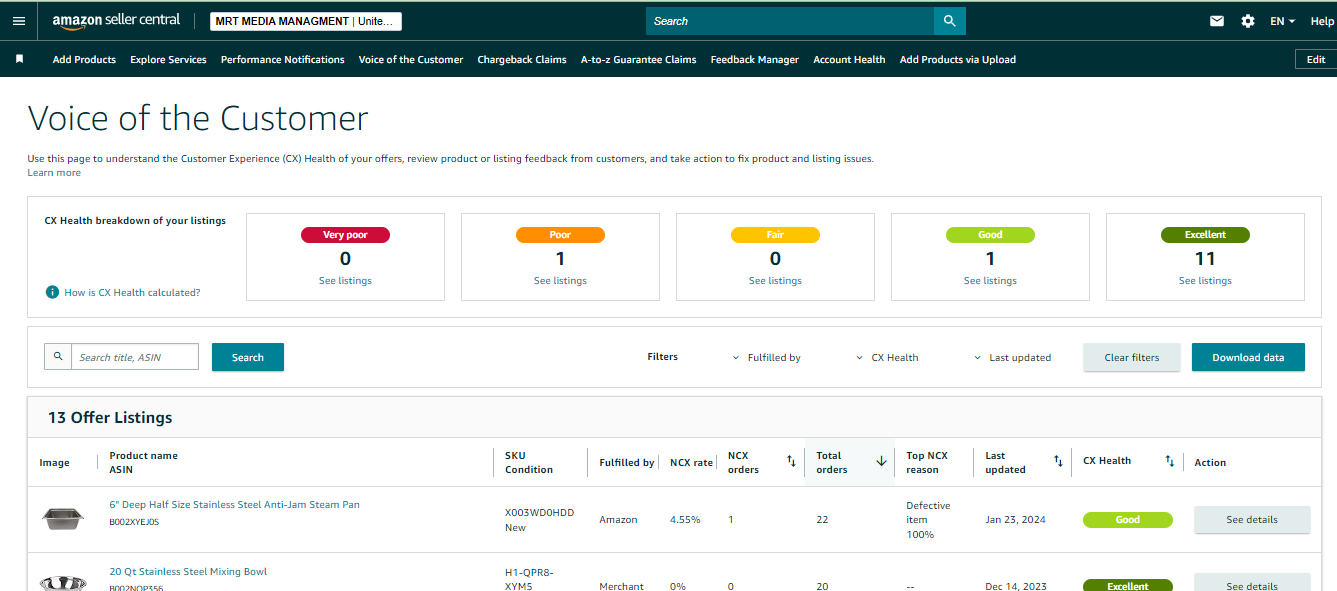This screenshot has height=591, width=1337.
Task: Click the light green Good summary badge
Action: (x=990, y=235)
